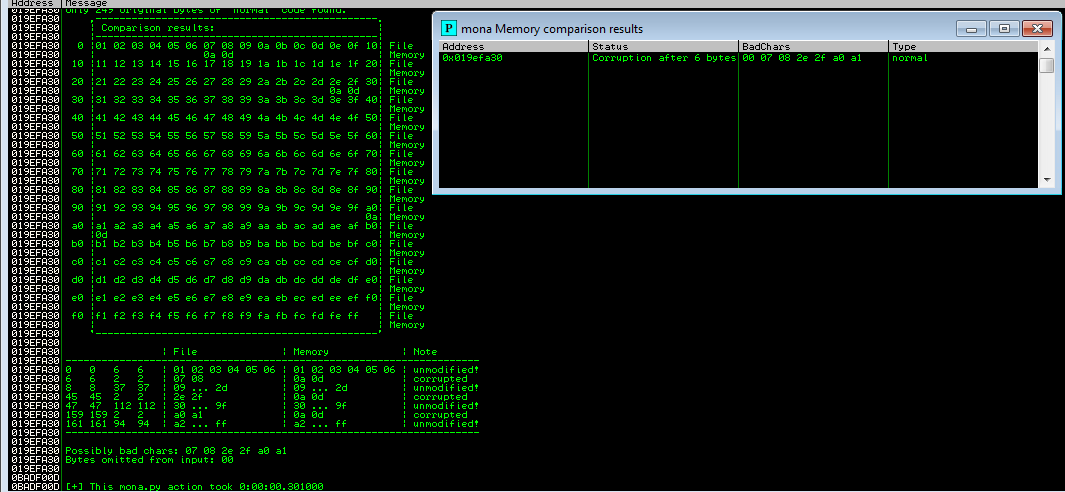Image resolution: width=1065 pixels, height=492 pixels.
Task: Minimize the mona Memory comparison results window
Action: pos(971,29)
